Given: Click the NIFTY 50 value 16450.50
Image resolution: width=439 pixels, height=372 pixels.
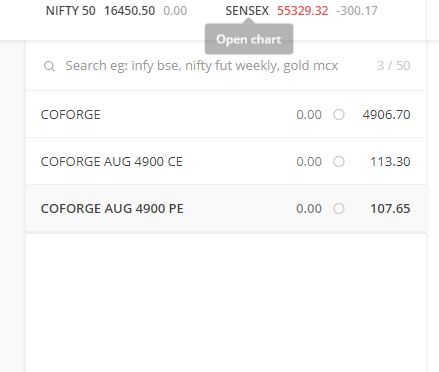Looking at the screenshot, I should pyautogui.click(x=129, y=11).
